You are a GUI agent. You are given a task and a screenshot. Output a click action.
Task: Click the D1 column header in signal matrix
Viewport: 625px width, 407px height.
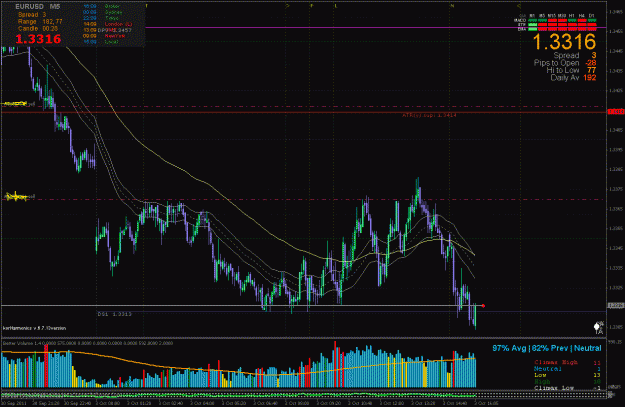click(x=592, y=16)
